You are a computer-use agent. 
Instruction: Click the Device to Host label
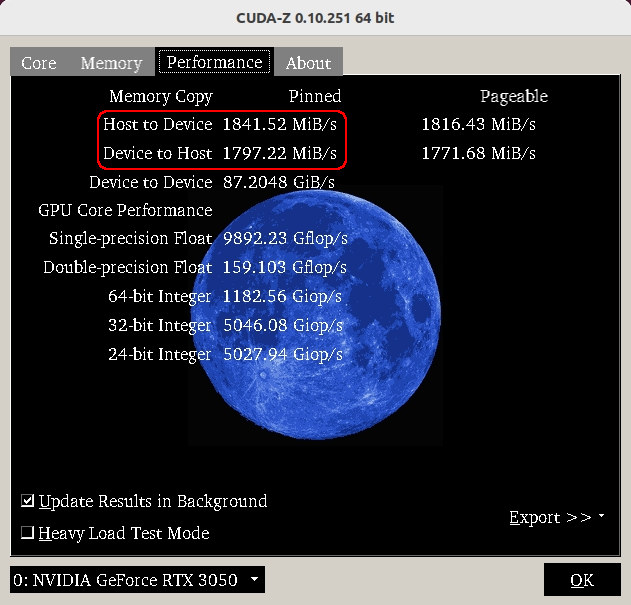pos(158,153)
